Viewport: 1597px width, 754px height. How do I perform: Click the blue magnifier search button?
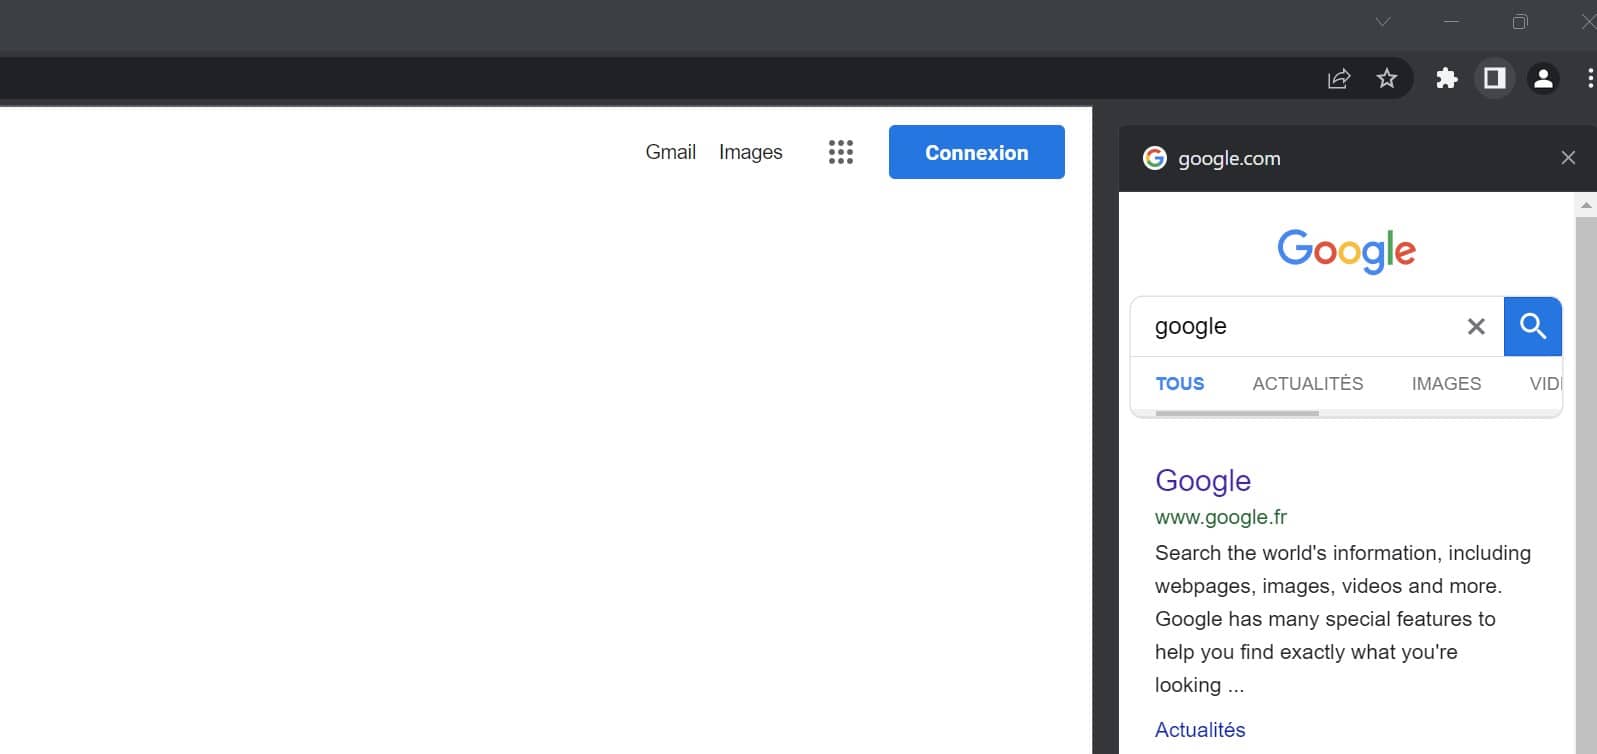(1532, 327)
